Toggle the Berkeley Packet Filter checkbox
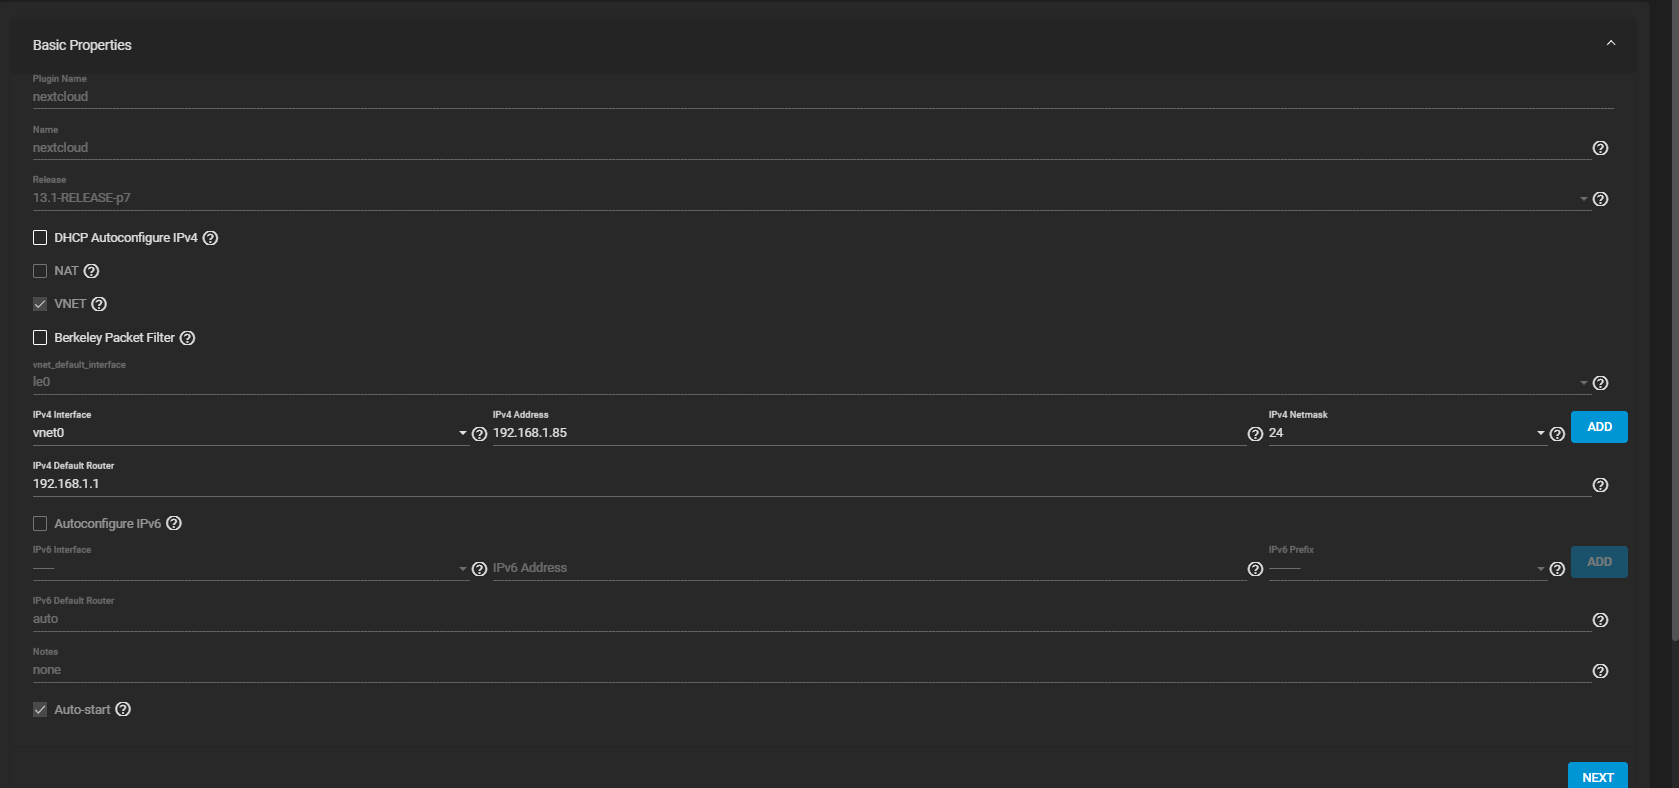 [x=40, y=338]
